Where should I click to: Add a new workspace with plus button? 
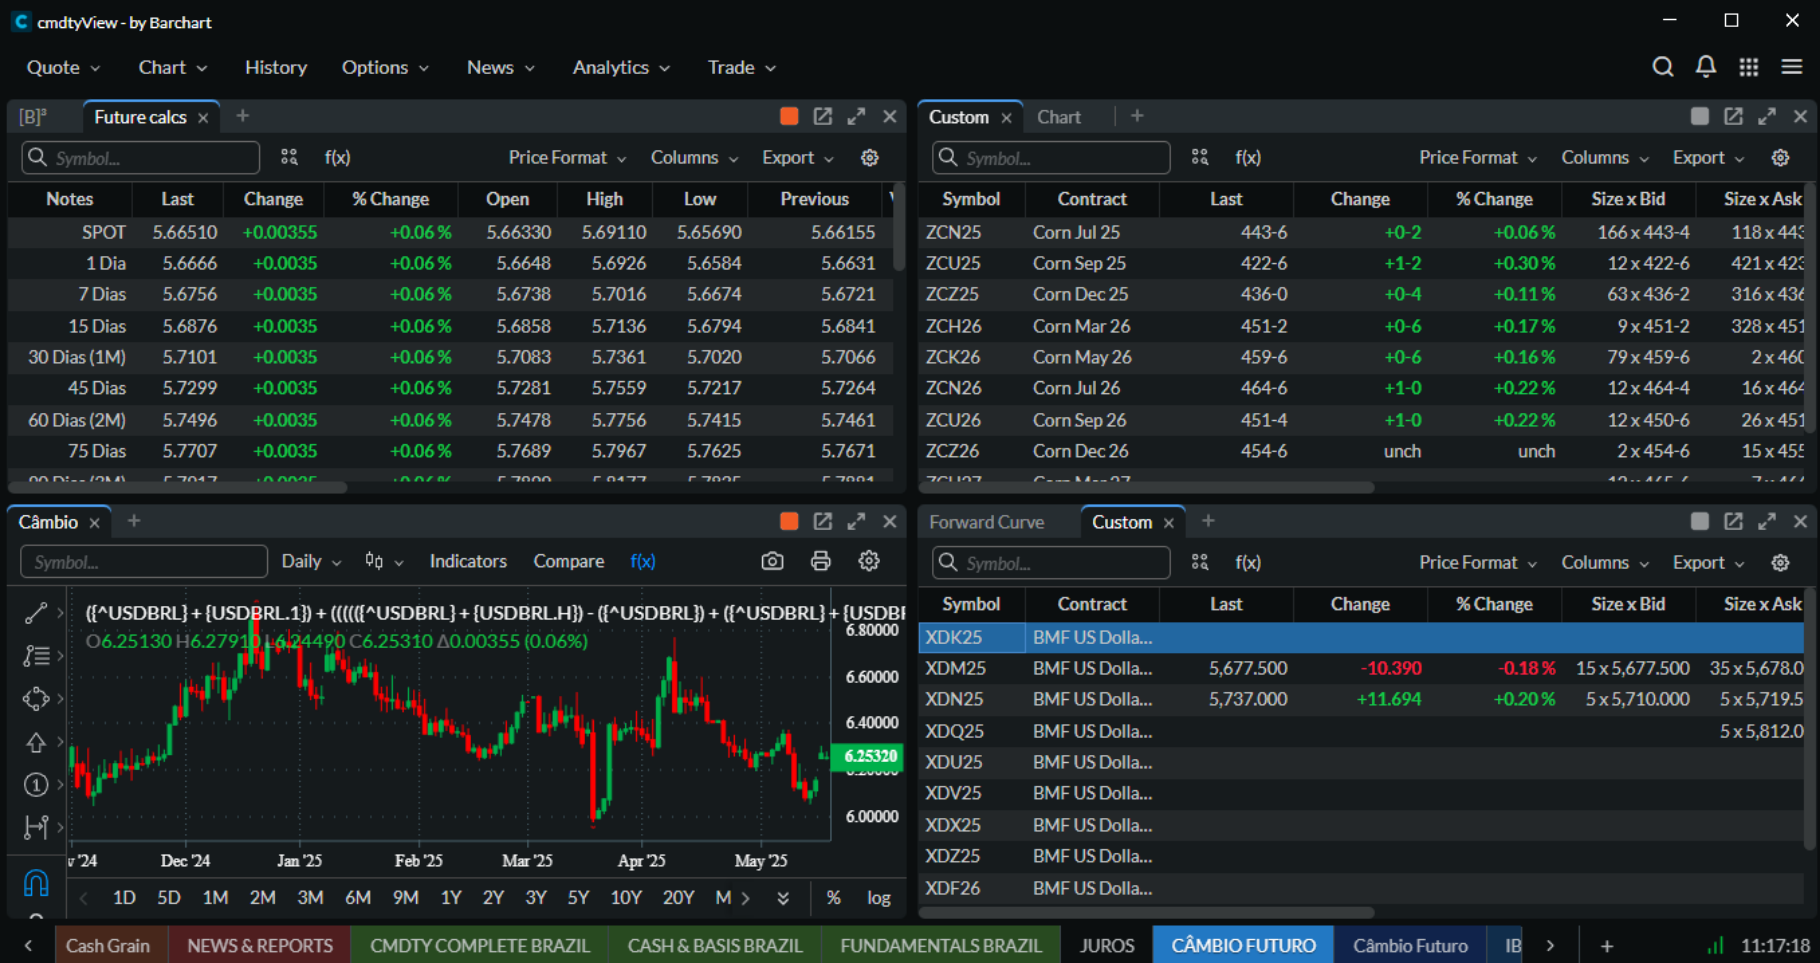click(x=1607, y=945)
